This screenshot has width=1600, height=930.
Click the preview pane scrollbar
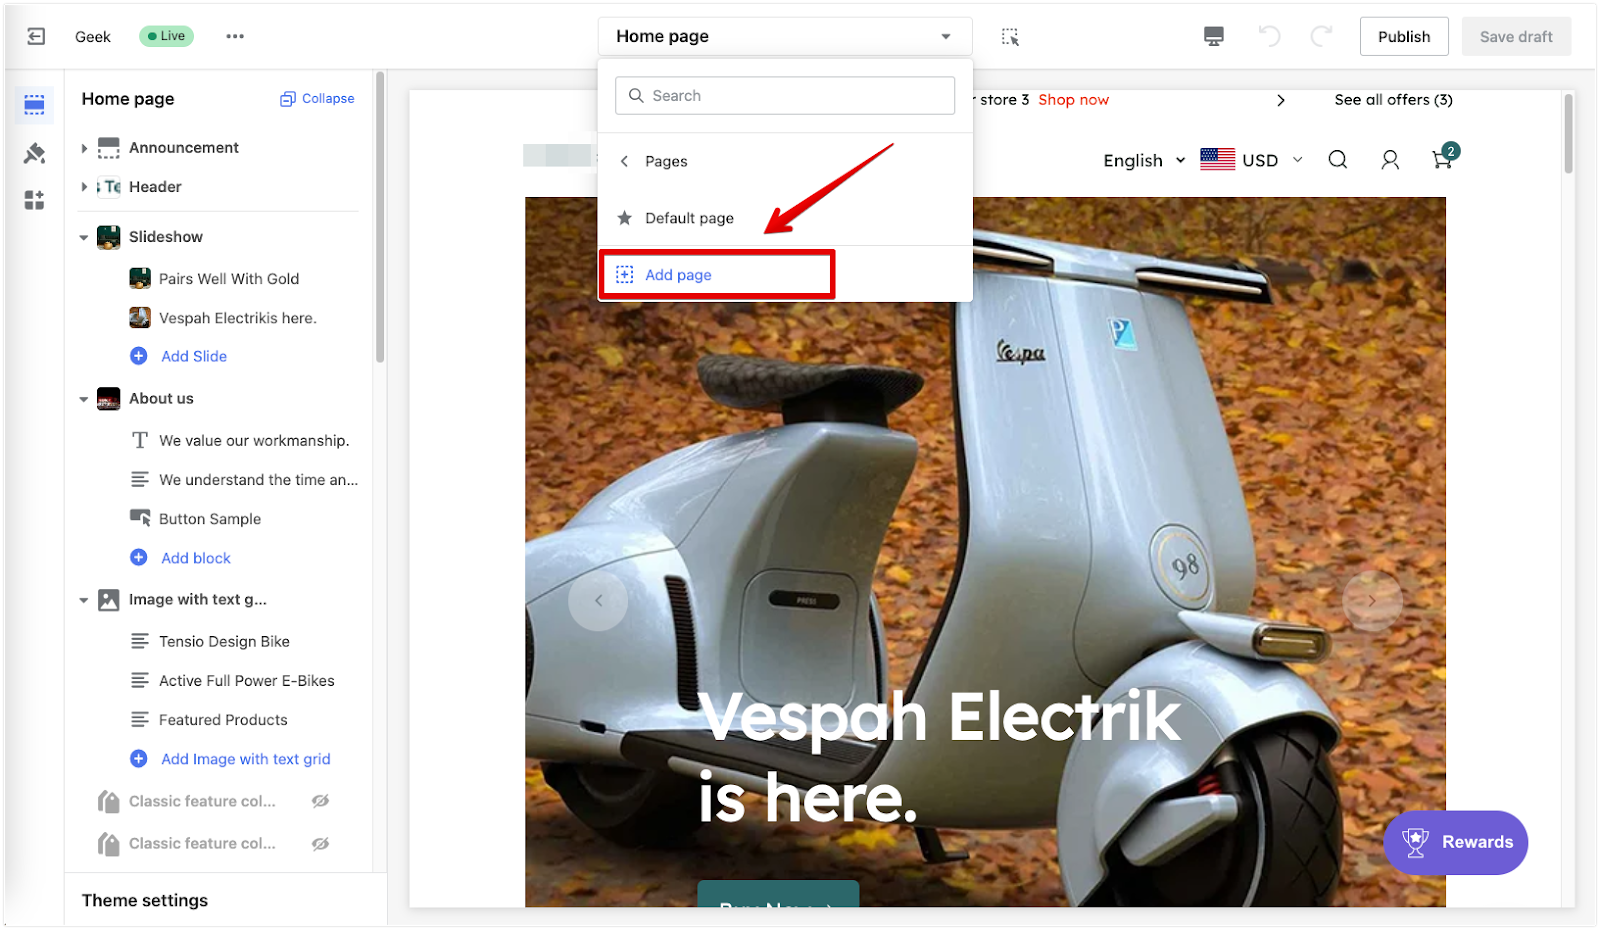[1568, 134]
